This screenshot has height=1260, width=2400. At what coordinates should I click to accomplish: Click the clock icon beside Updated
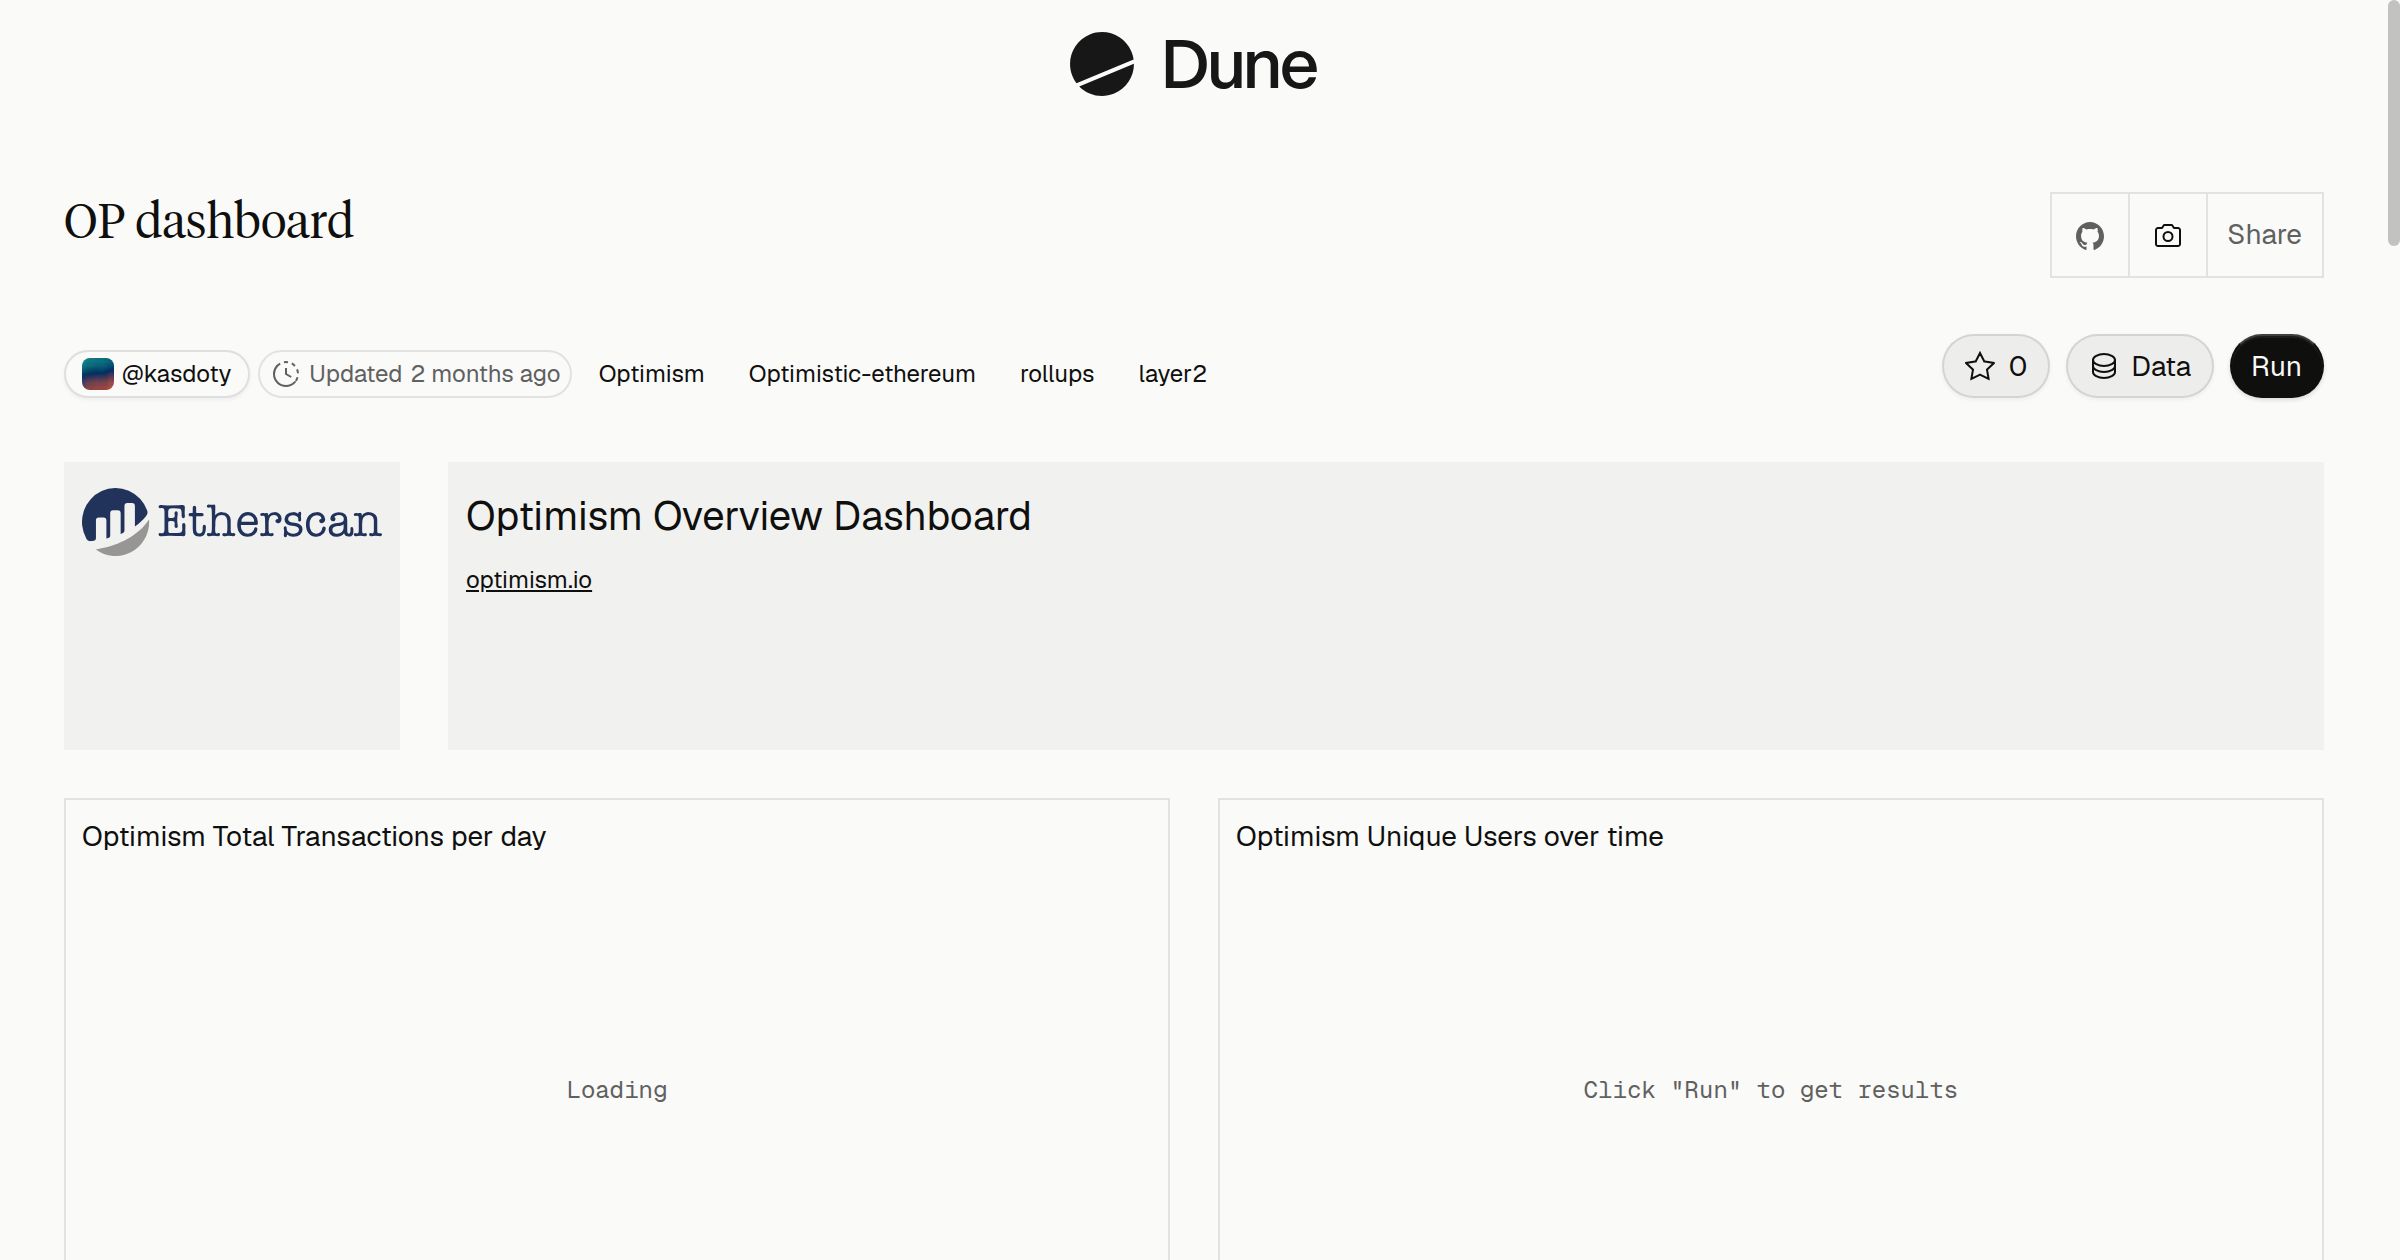click(x=286, y=374)
